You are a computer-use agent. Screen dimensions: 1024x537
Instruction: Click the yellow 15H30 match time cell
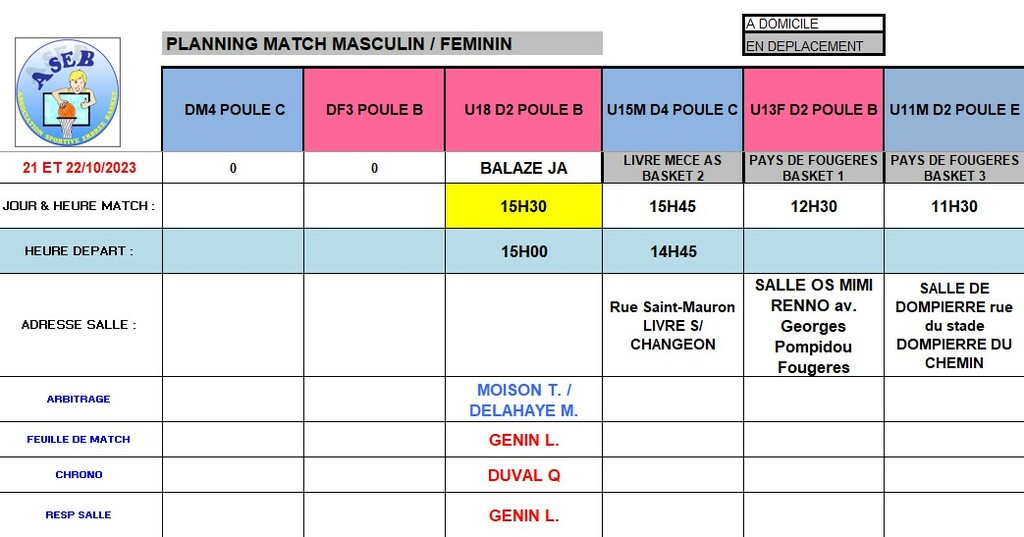pos(523,206)
